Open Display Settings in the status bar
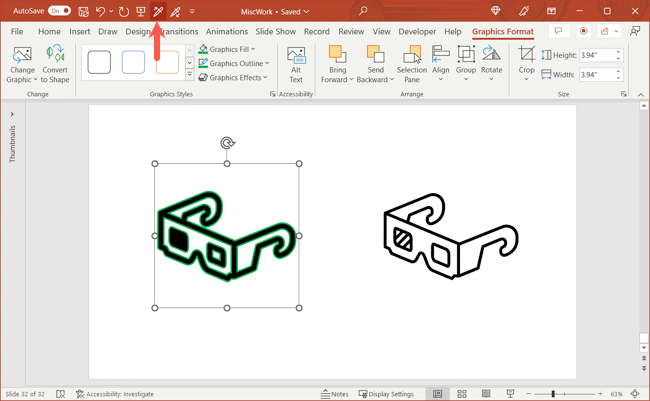 coord(386,394)
